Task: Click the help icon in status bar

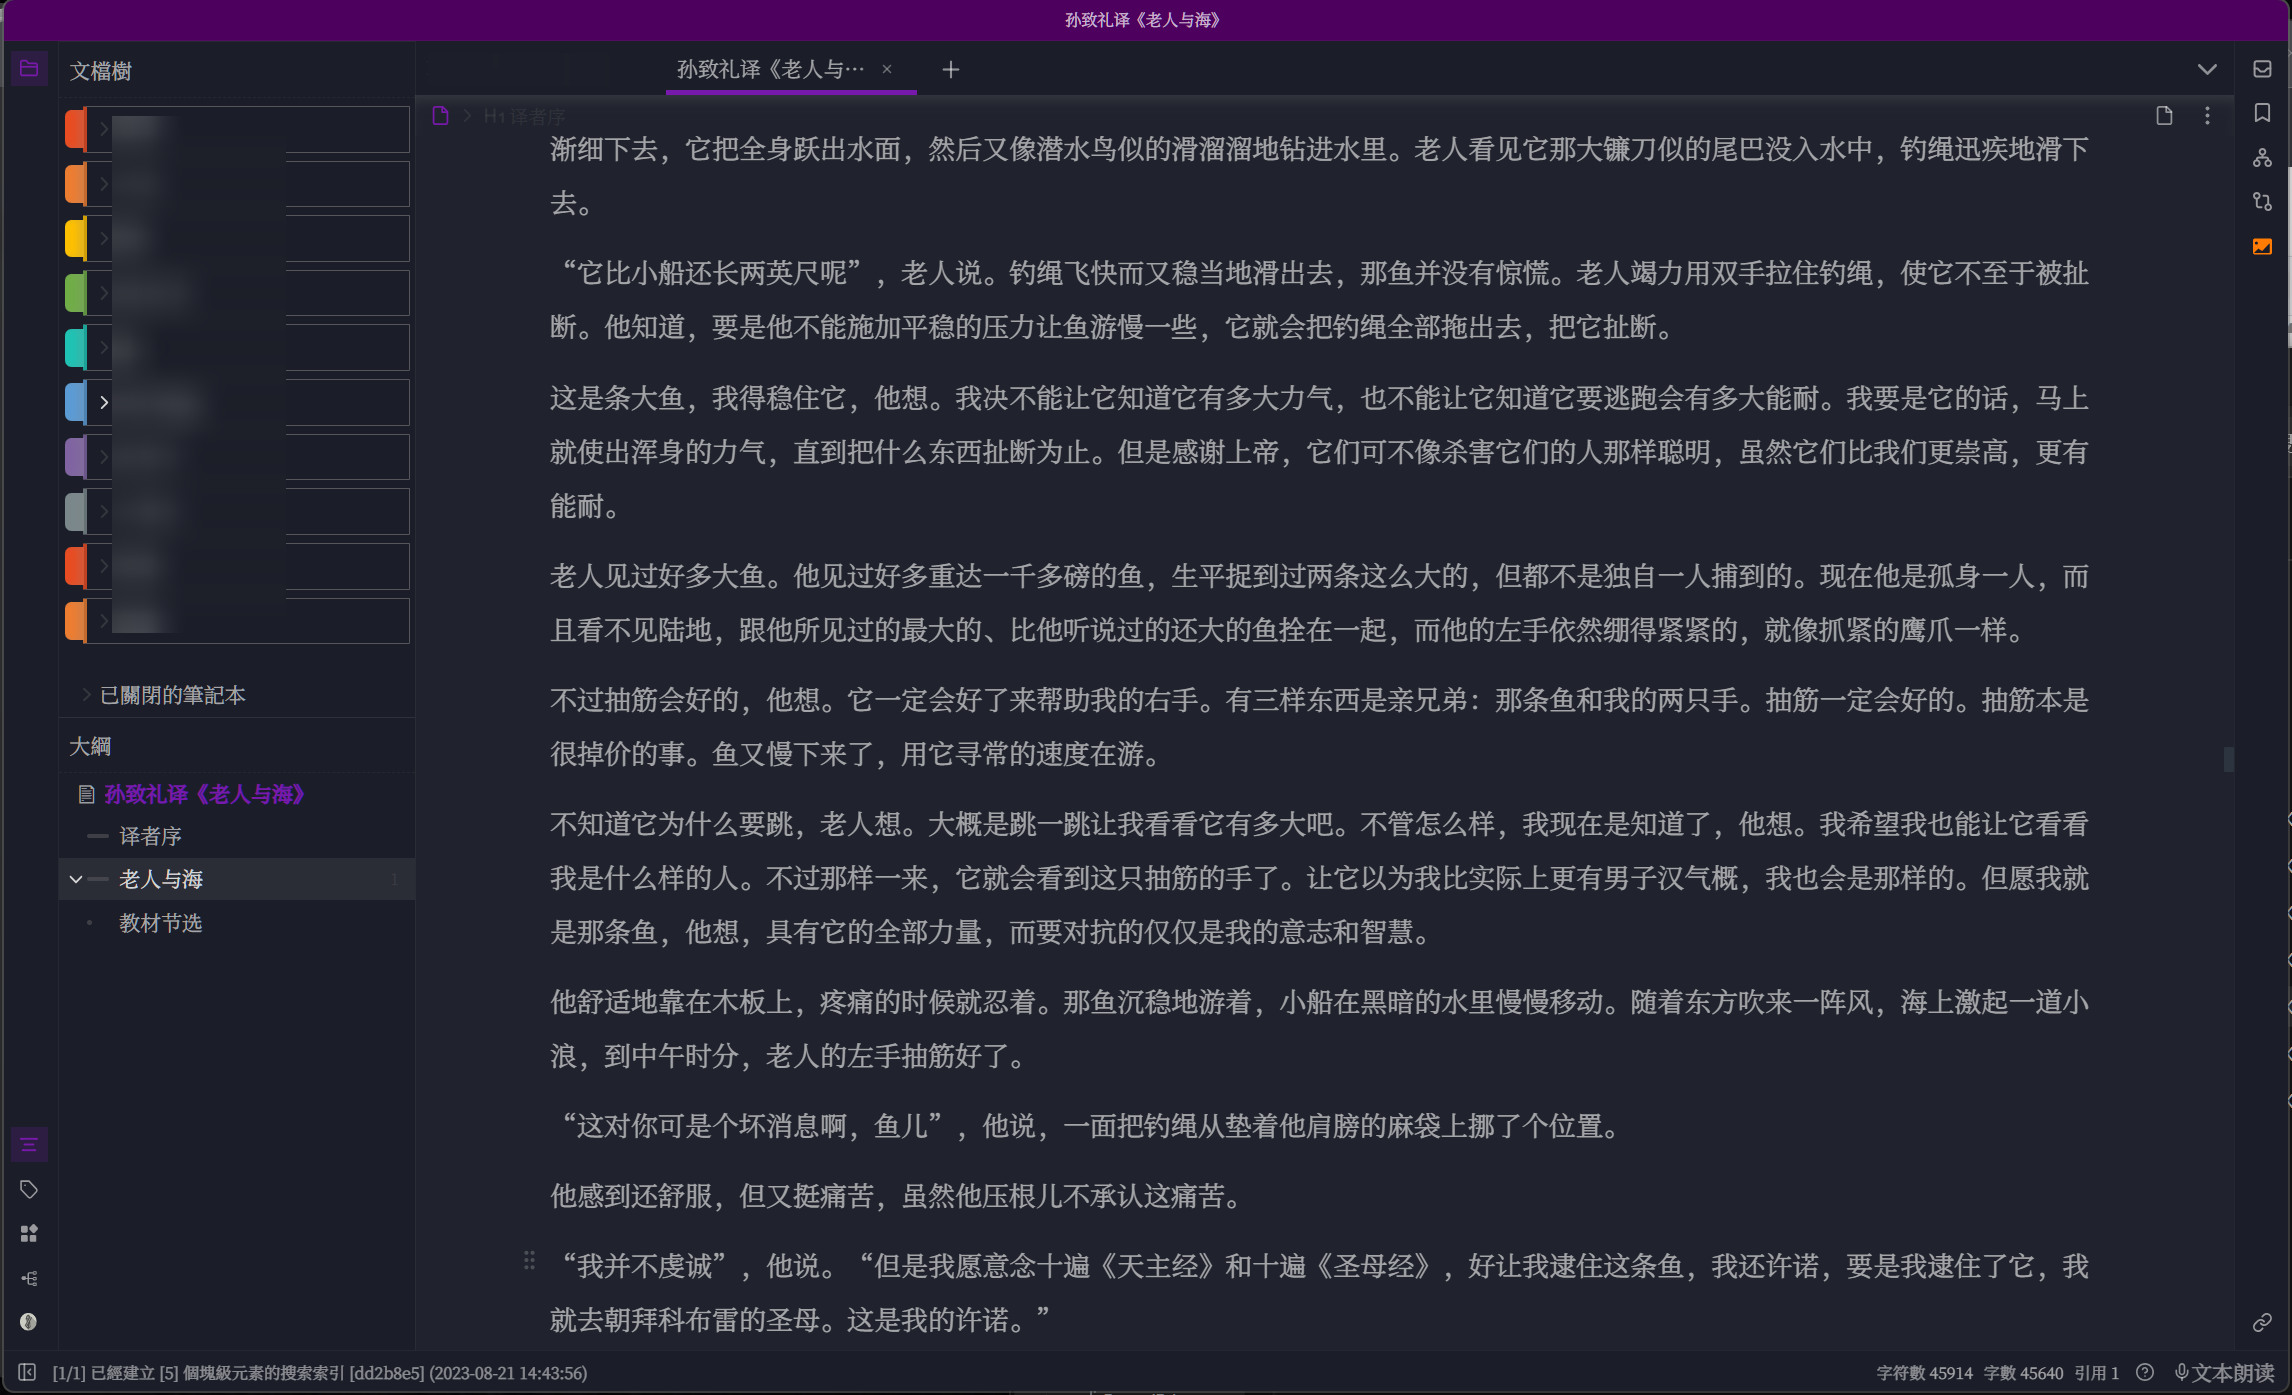Action: [2144, 1373]
